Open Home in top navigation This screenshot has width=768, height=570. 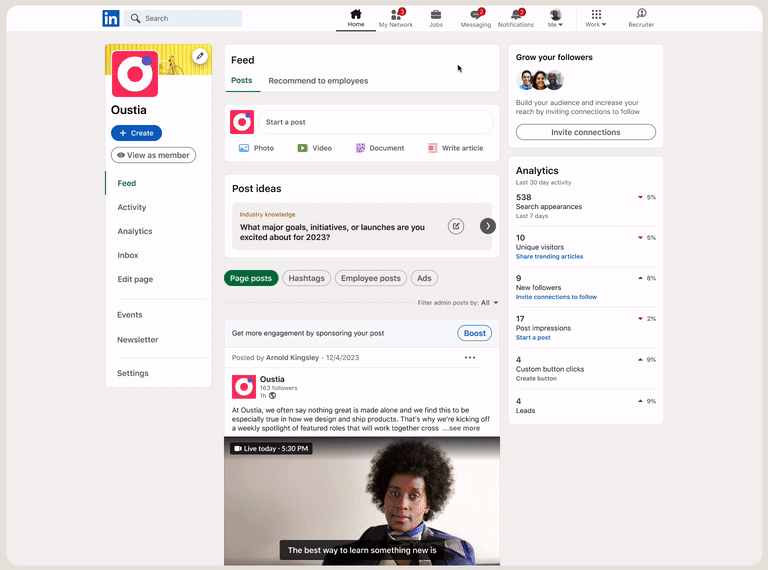(356, 18)
